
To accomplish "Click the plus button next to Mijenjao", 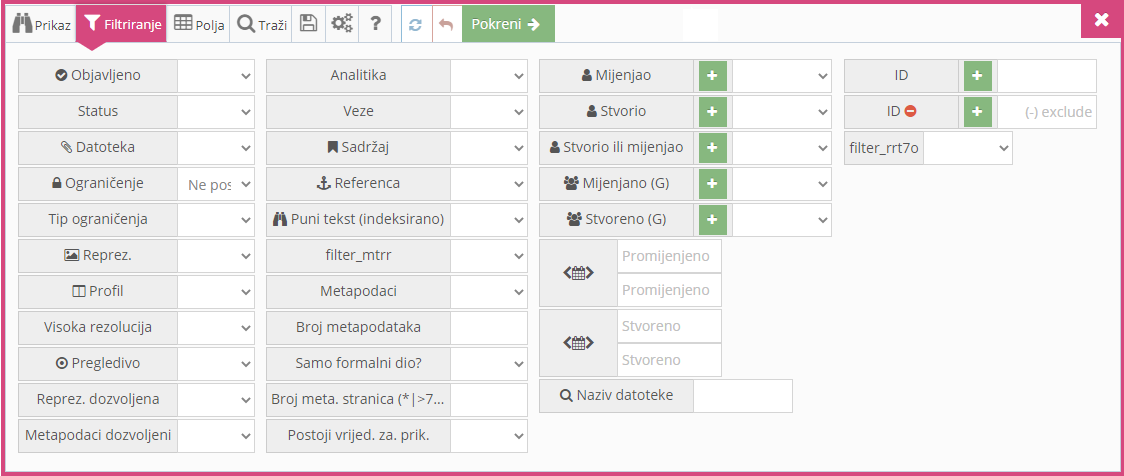I will (712, 76).
